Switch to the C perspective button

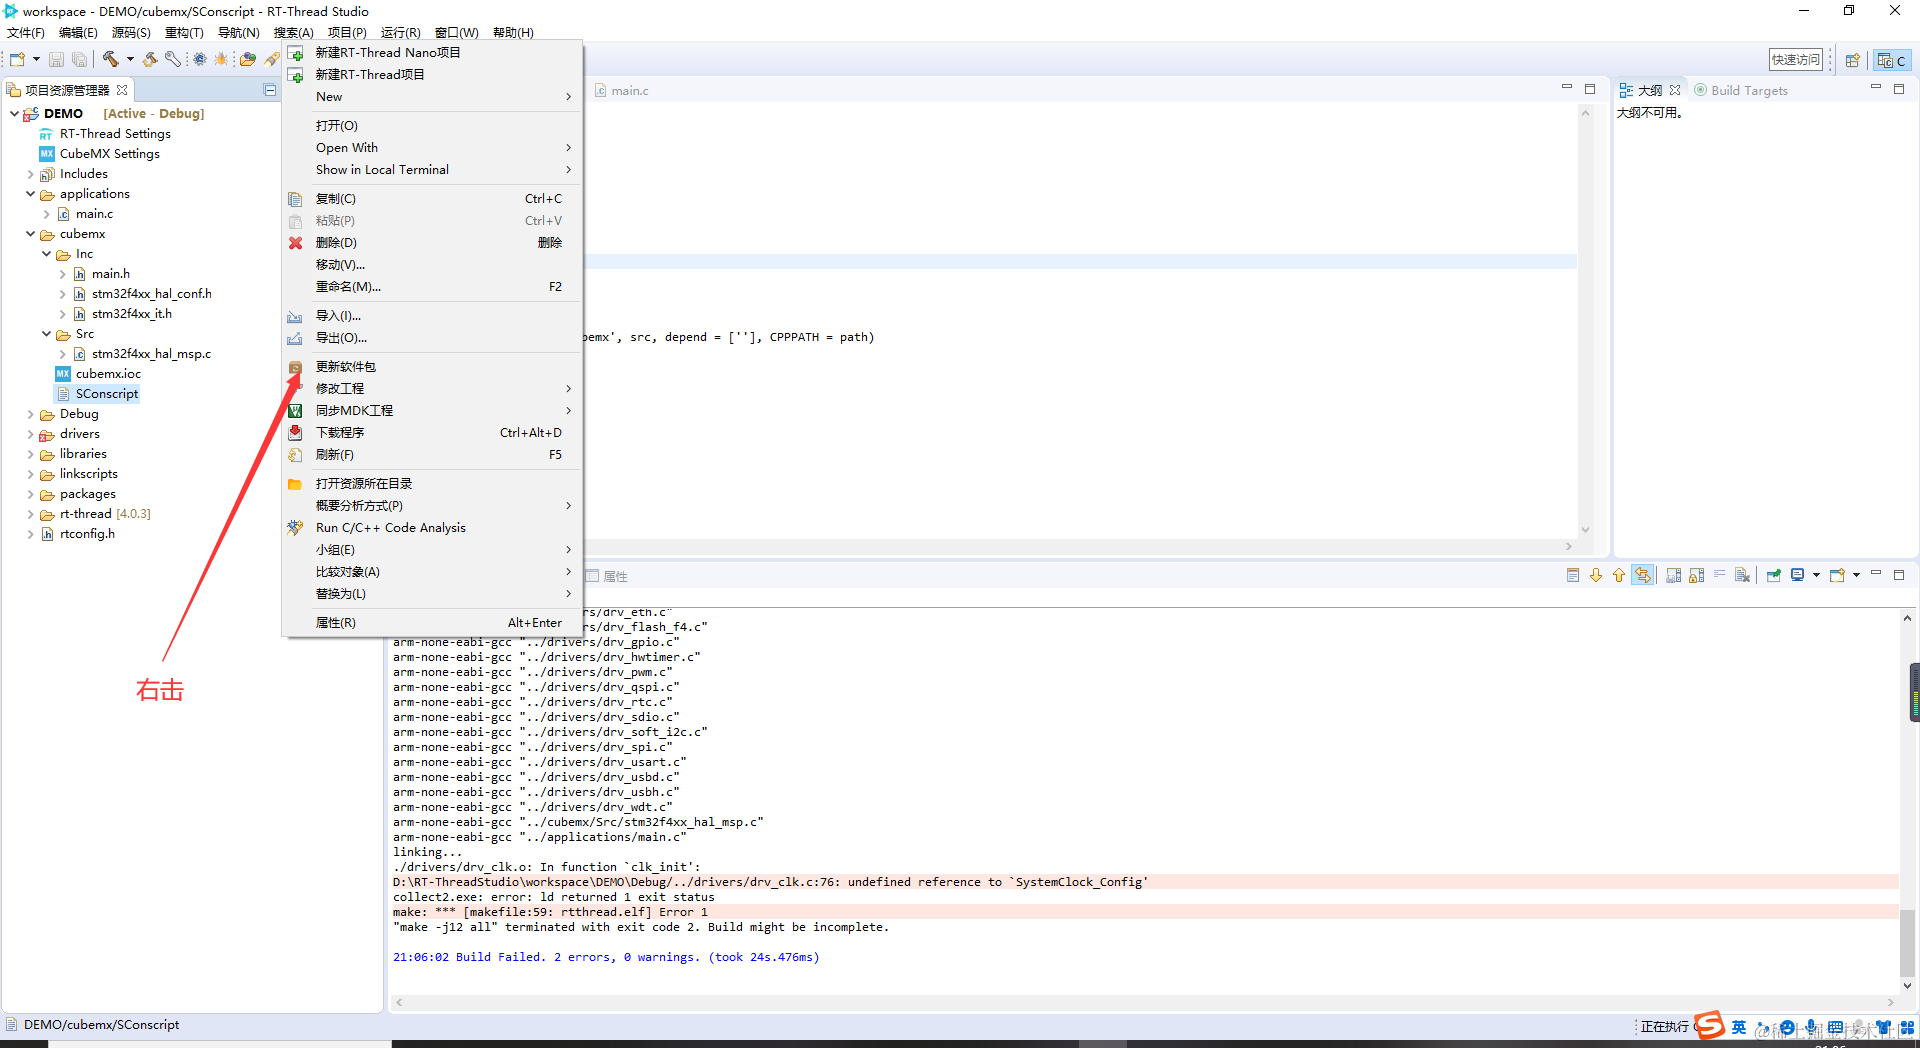pos(1892,60)
